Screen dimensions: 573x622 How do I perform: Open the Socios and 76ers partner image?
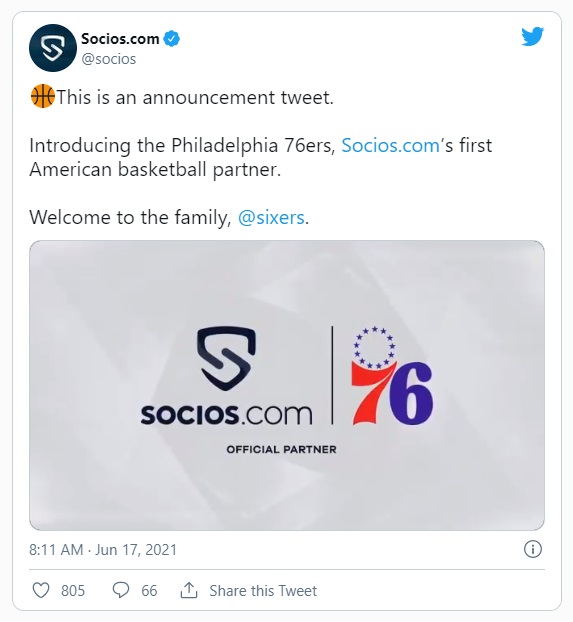coord(287,385)
